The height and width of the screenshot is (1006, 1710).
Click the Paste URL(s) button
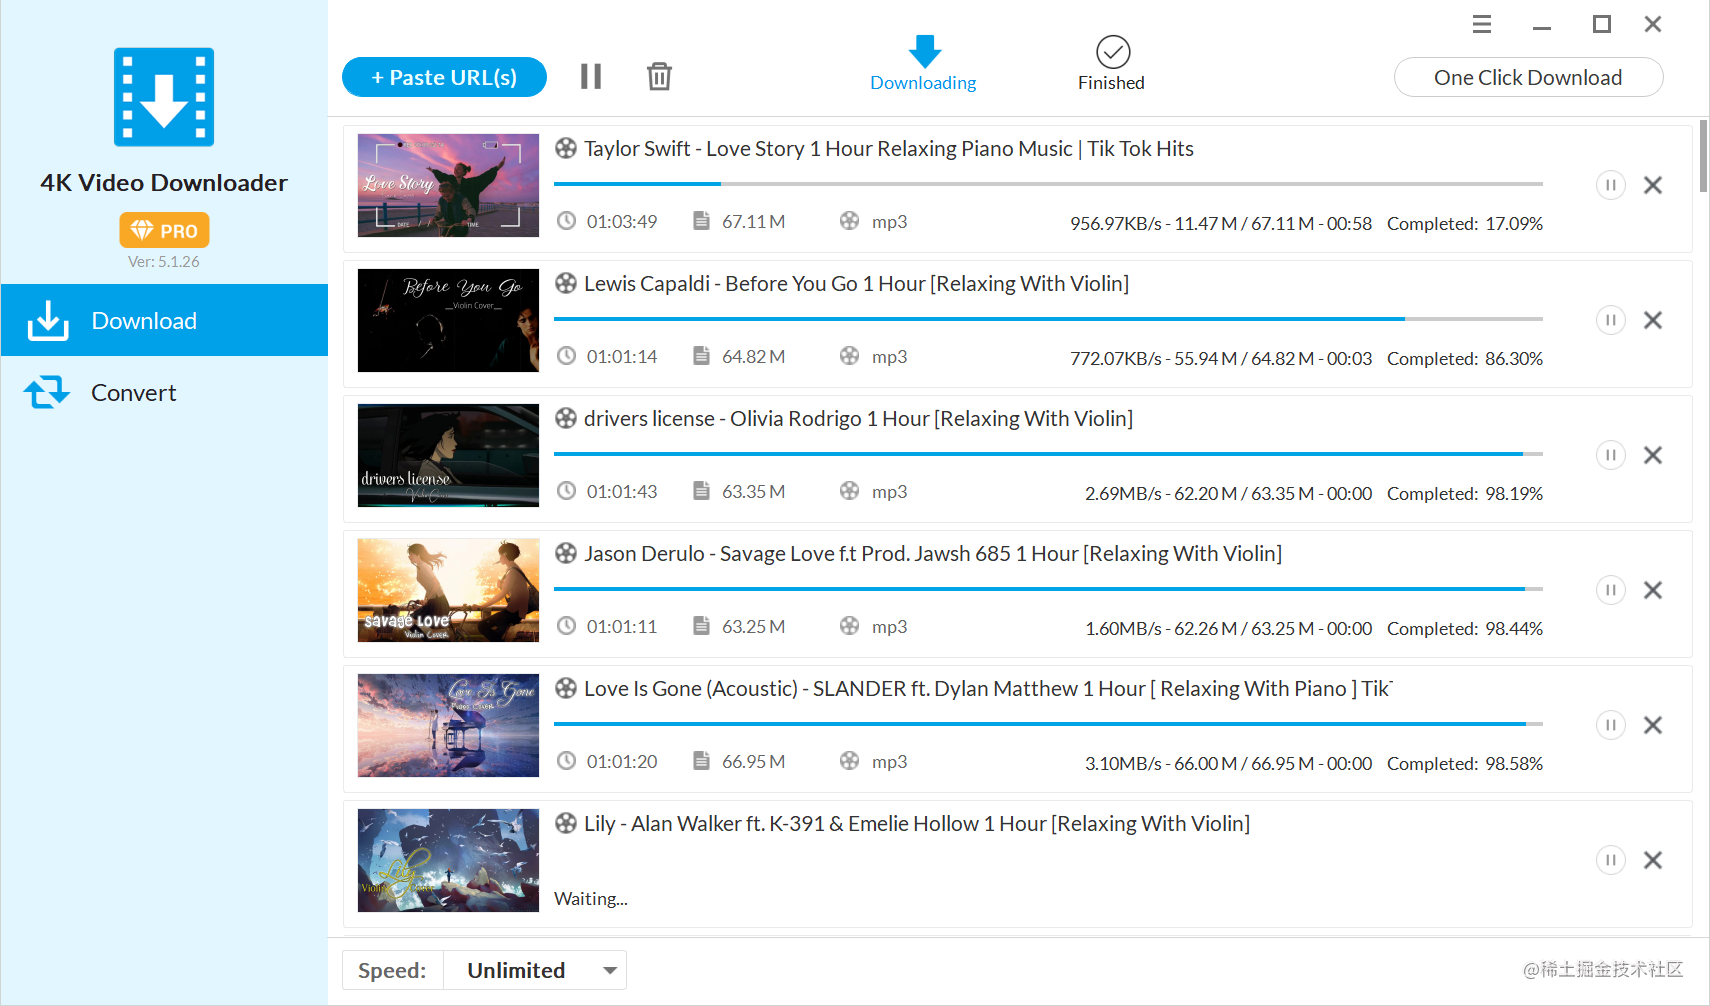(x=444, y=77)
